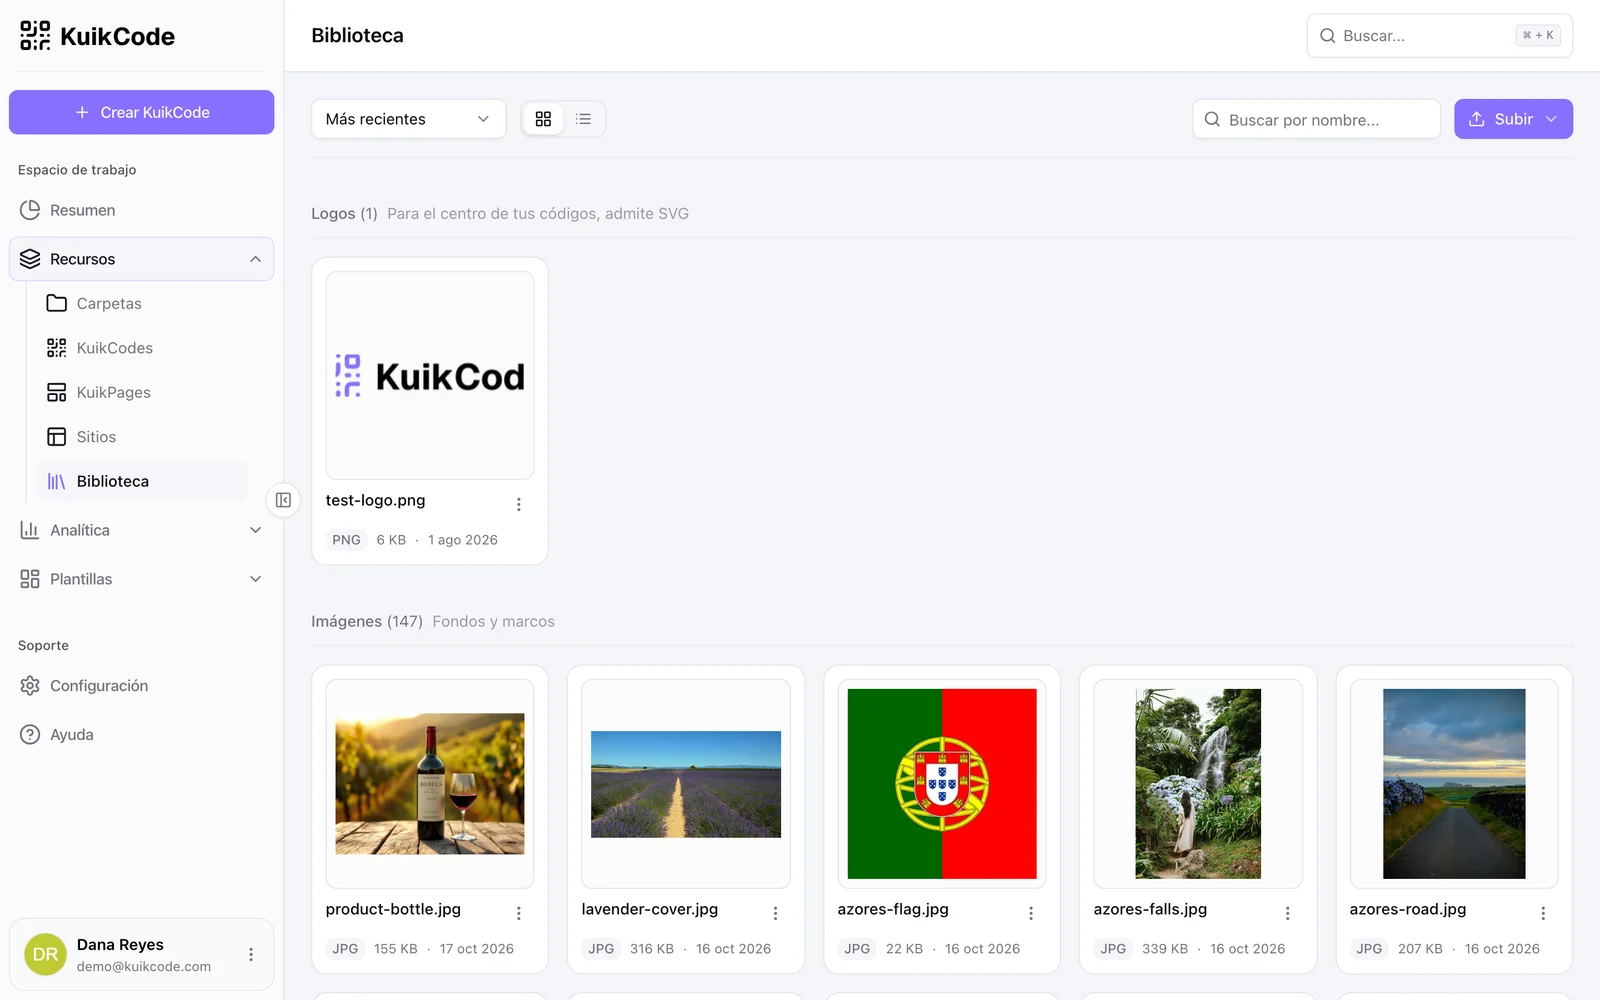The height and width of the screenshot is (1000, 1600).
Task: Open Configuración settings page
Action: tap(141, 686)
